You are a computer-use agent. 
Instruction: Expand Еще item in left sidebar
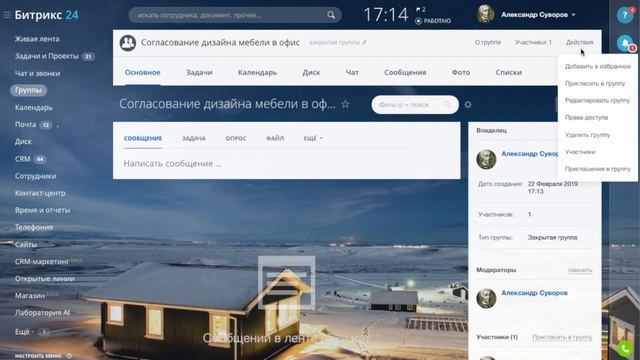pos(24,331)
